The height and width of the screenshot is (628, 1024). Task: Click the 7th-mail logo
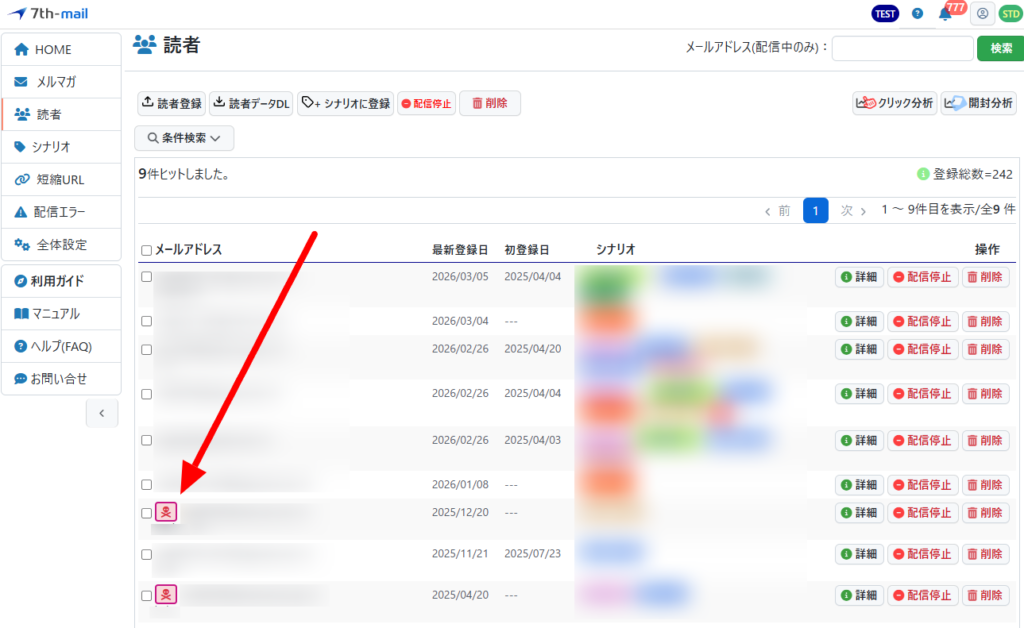point(47,14)
